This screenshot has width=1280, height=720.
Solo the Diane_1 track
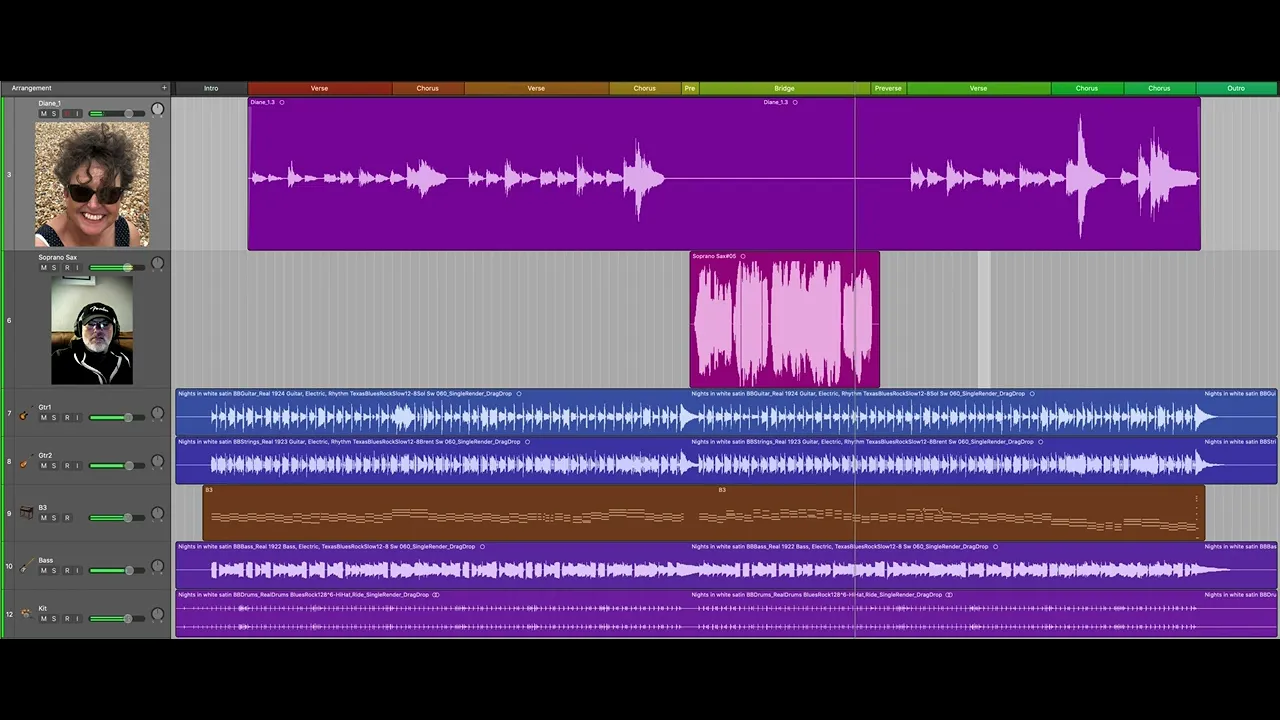[x=54, y=114]
